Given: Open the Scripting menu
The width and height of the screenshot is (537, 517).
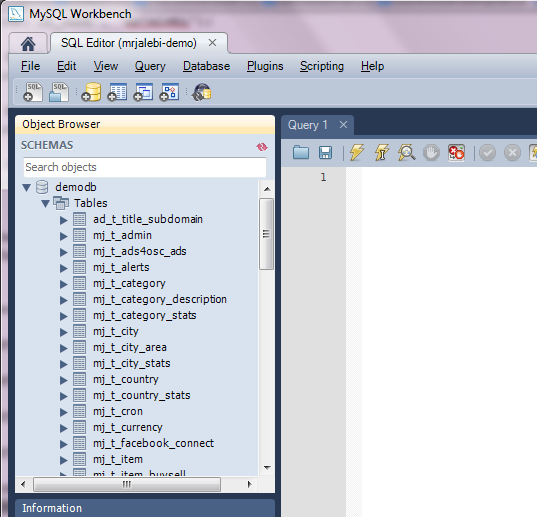Looking at the screenshot, I should [x=322, y=66].
